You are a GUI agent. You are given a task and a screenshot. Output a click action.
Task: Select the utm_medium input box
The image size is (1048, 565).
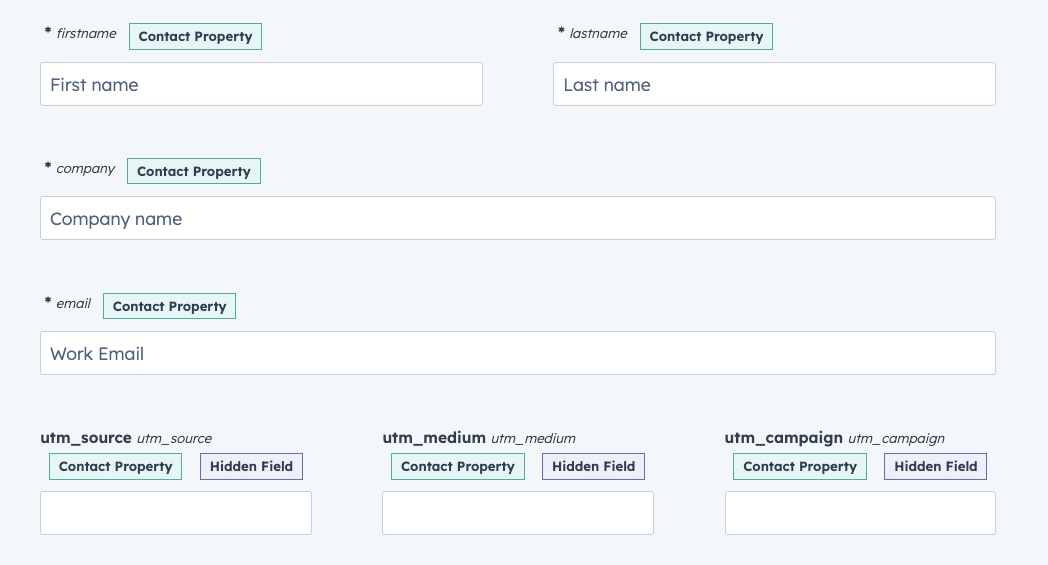click(x=518, y=513)
